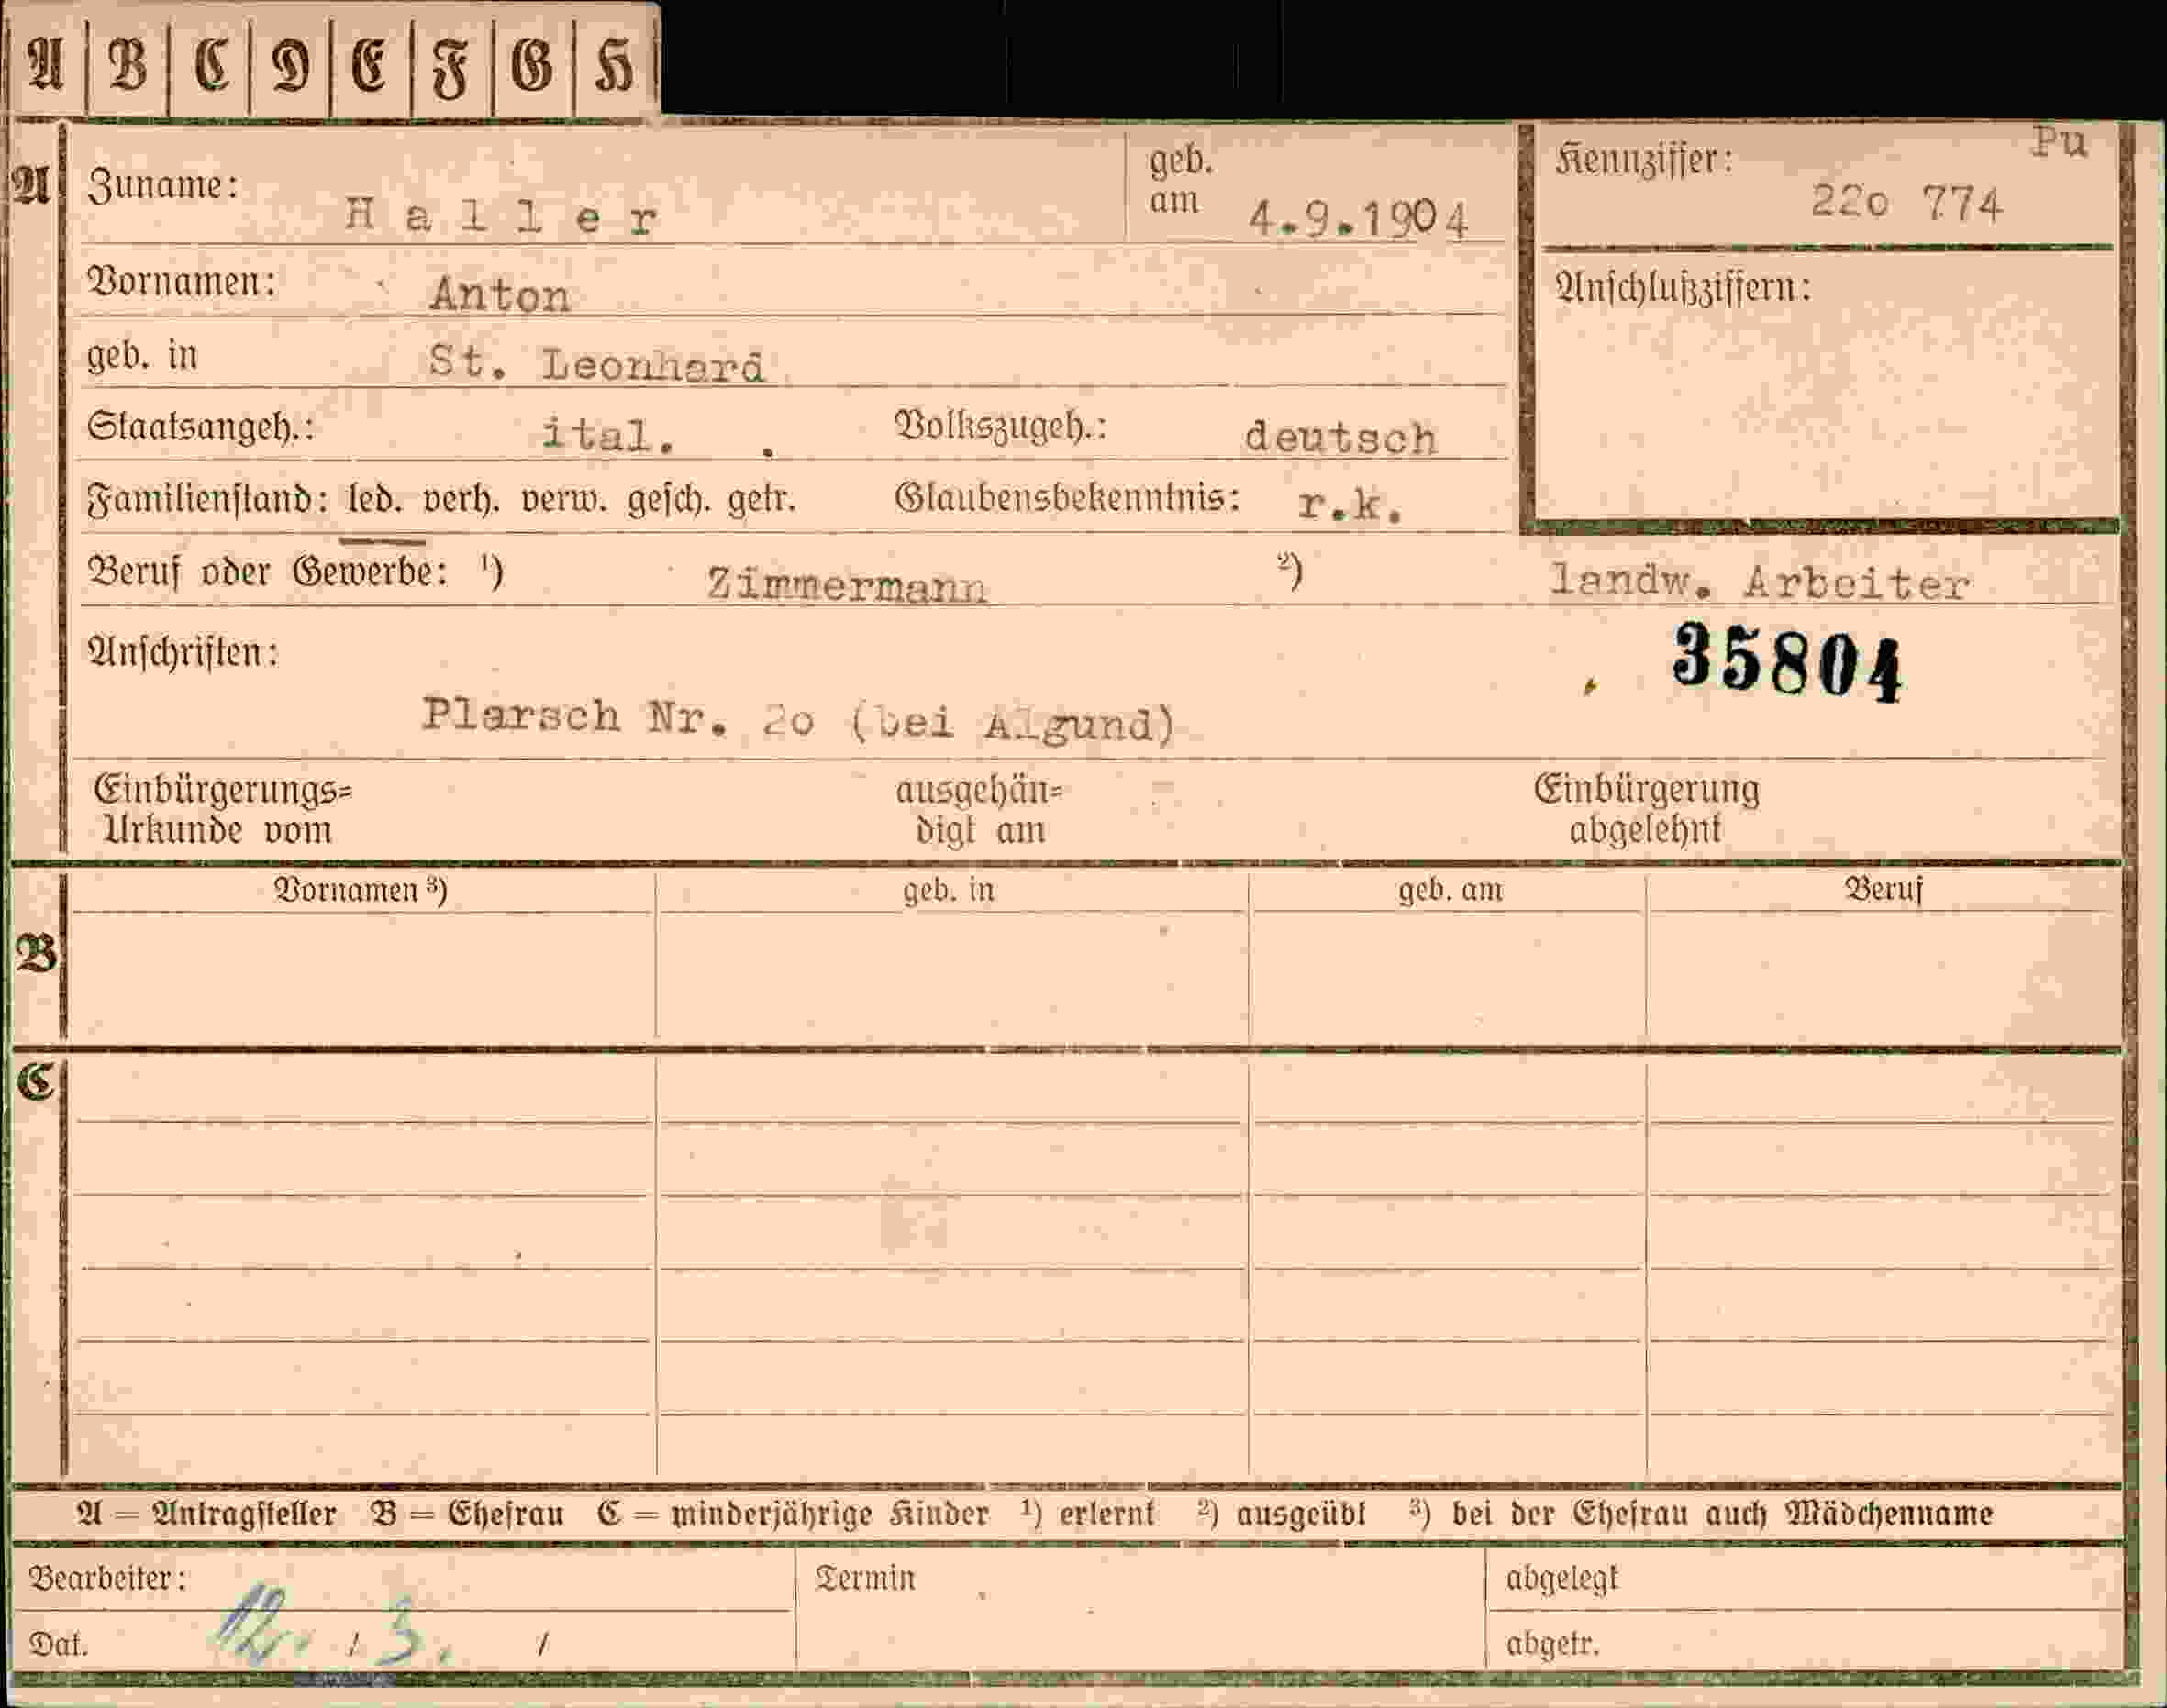Viewport: 2167px width, 1708px height.
Task: Click the 'Kennziffer:' label
Action: (1644, 160)
